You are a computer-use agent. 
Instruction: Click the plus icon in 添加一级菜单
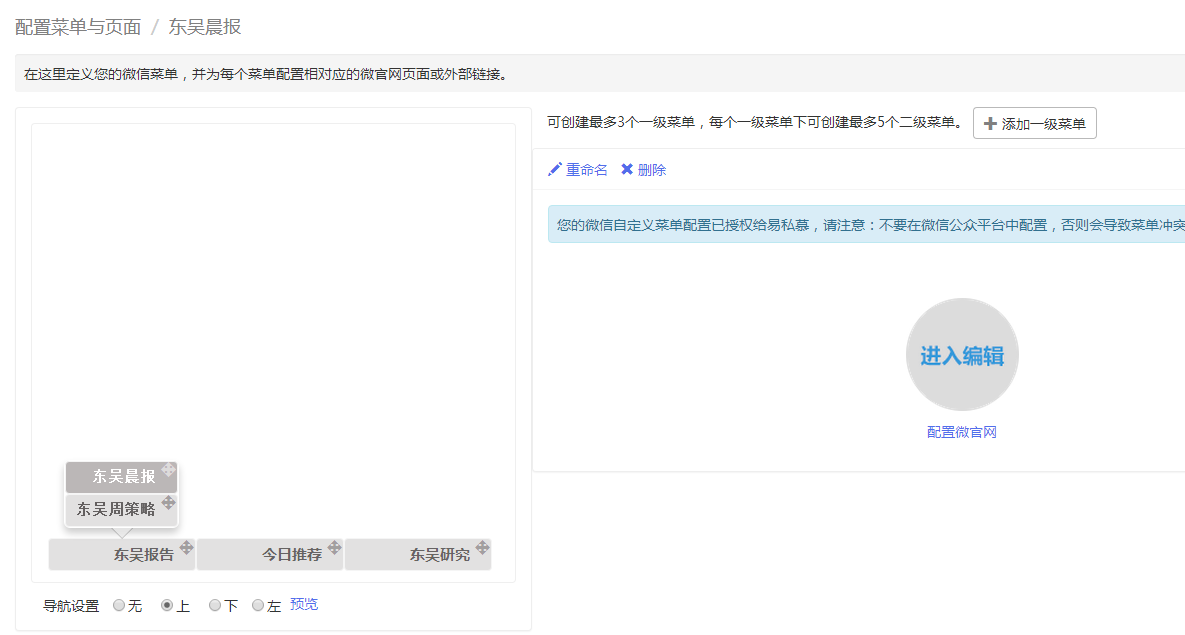990,123
